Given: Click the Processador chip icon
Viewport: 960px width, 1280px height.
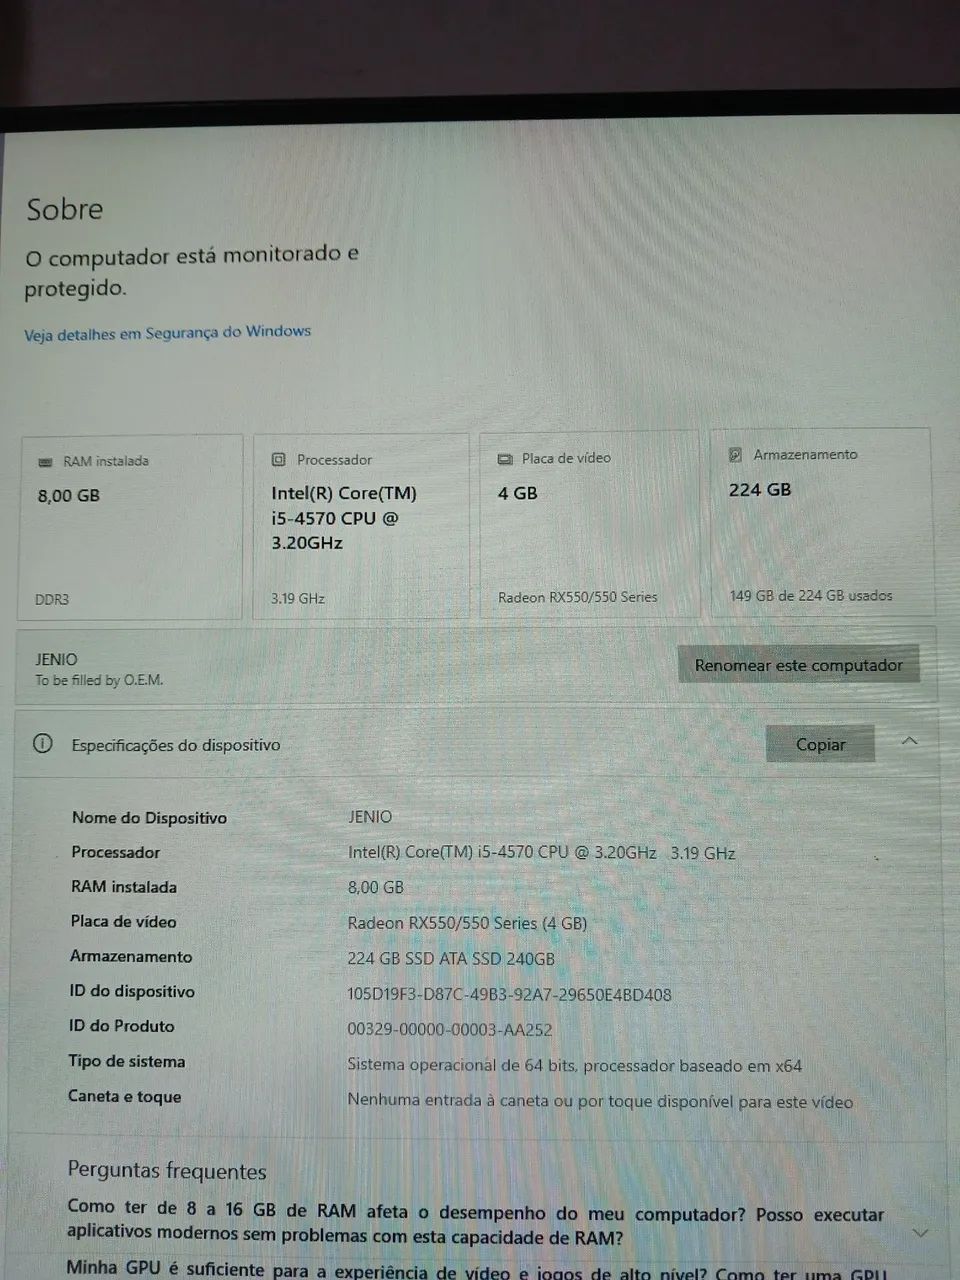Looking at the screenshot, I should (x=279, y=460).
